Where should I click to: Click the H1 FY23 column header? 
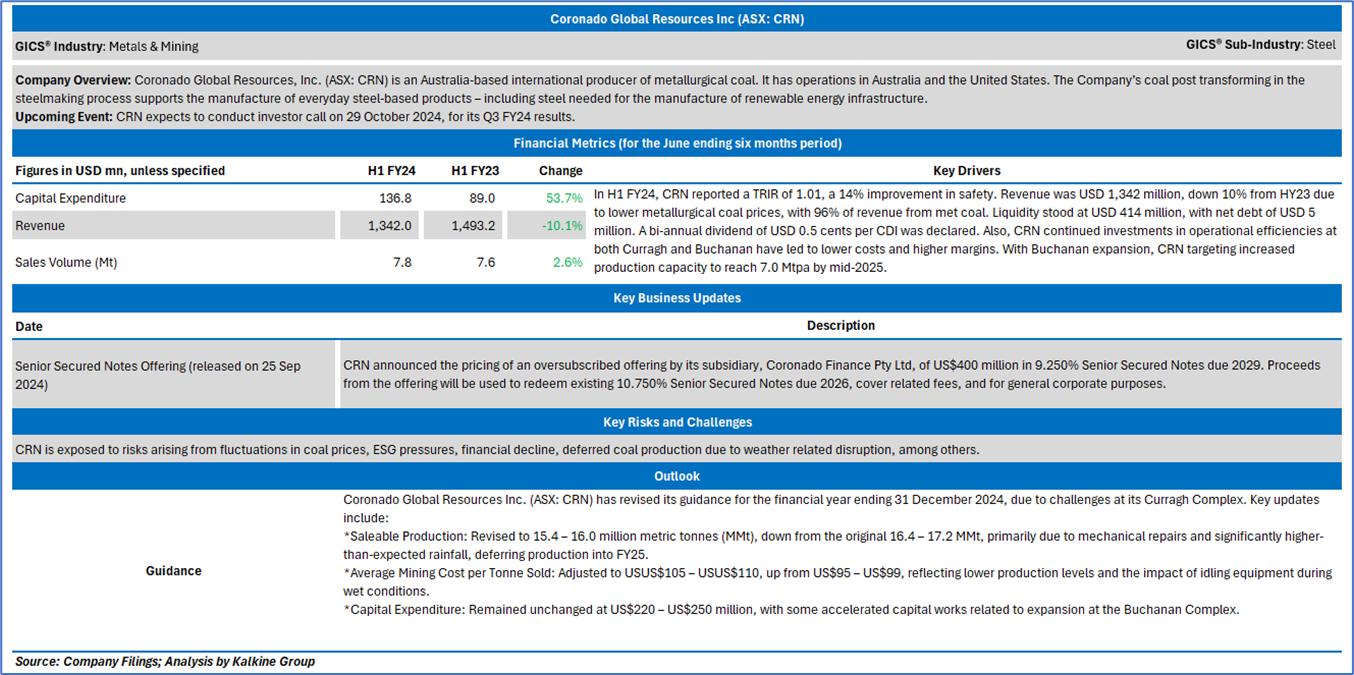pyautogui.click(x=473, y=171)
